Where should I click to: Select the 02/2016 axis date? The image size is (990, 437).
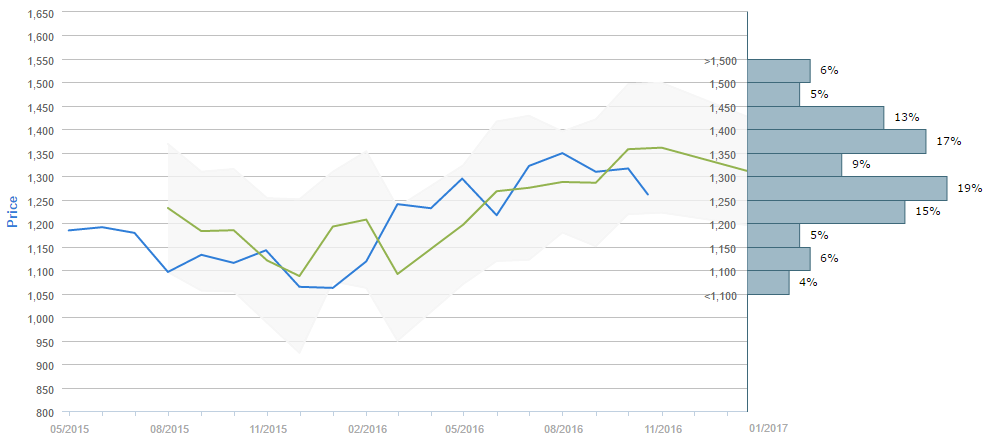[x=366, y=428]
